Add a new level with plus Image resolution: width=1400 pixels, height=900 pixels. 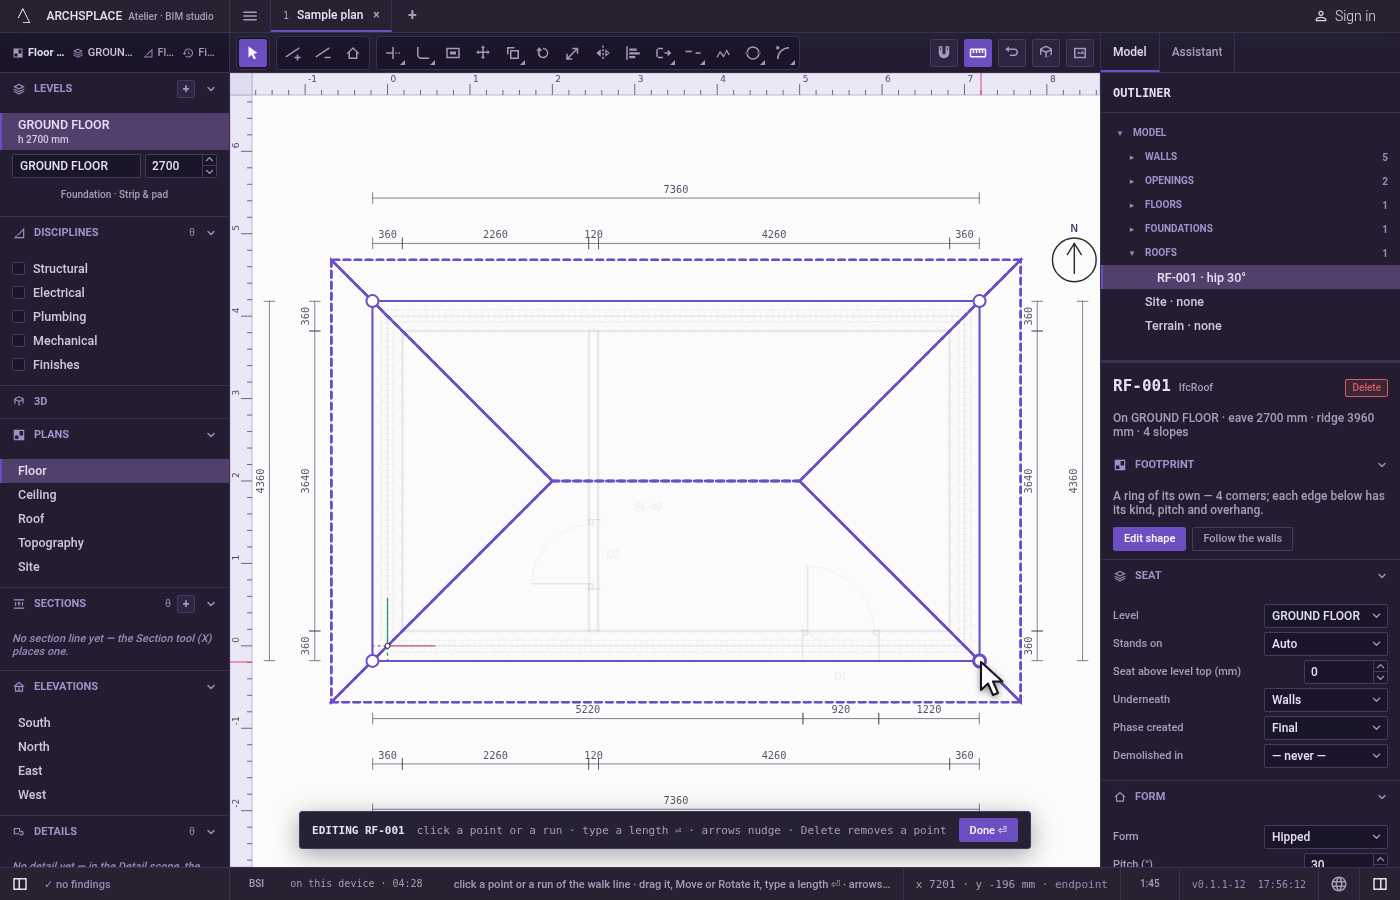click(x=186, y=89)
